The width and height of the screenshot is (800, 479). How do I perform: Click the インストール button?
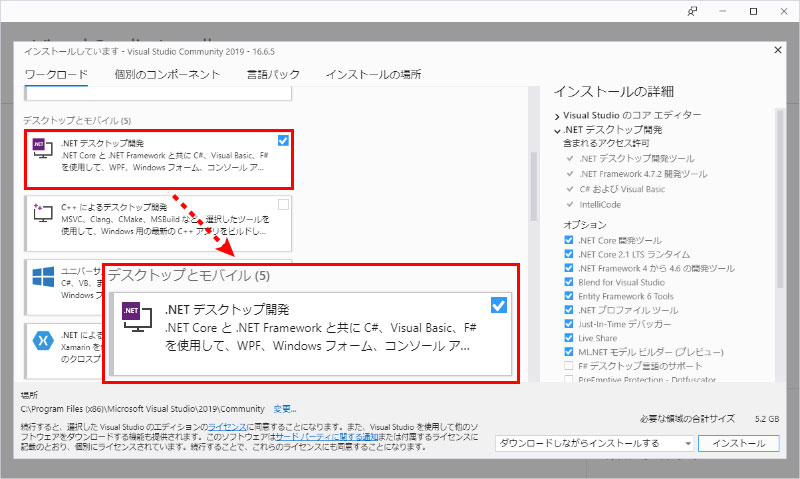click(739, 443)
